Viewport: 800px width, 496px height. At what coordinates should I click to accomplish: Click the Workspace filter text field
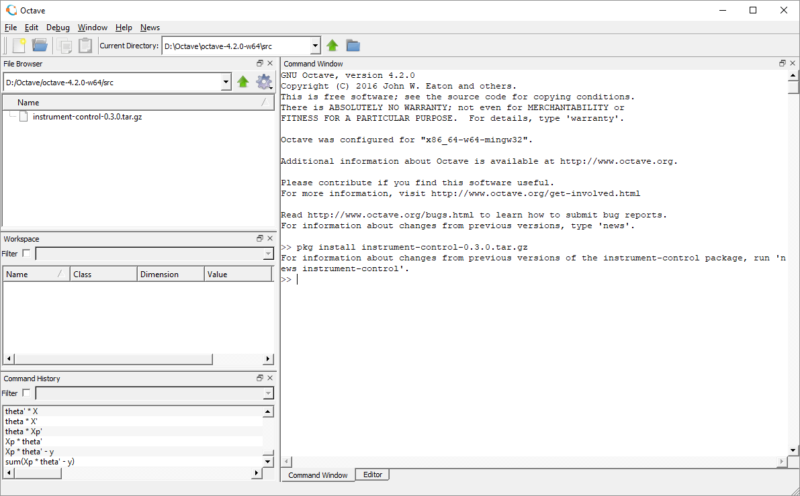pyautogui.click(x=150, y=254)
